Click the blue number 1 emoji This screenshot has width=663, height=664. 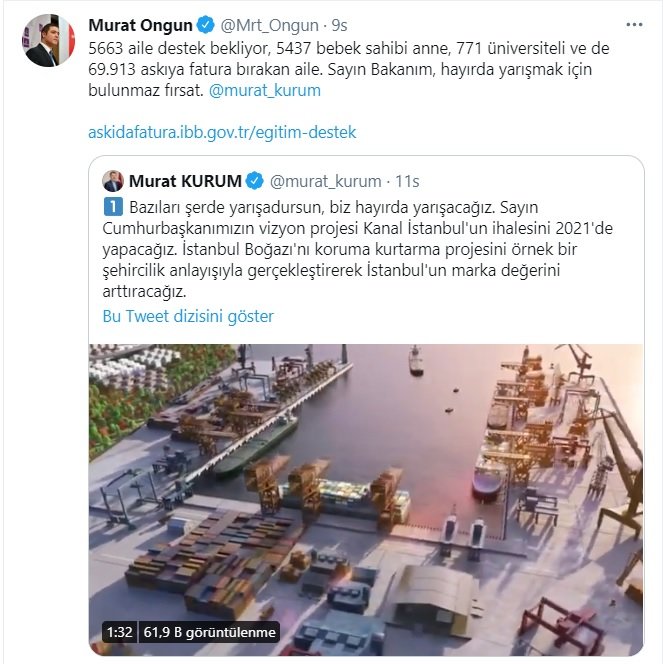pyautogui.click(x=112, y=207)
